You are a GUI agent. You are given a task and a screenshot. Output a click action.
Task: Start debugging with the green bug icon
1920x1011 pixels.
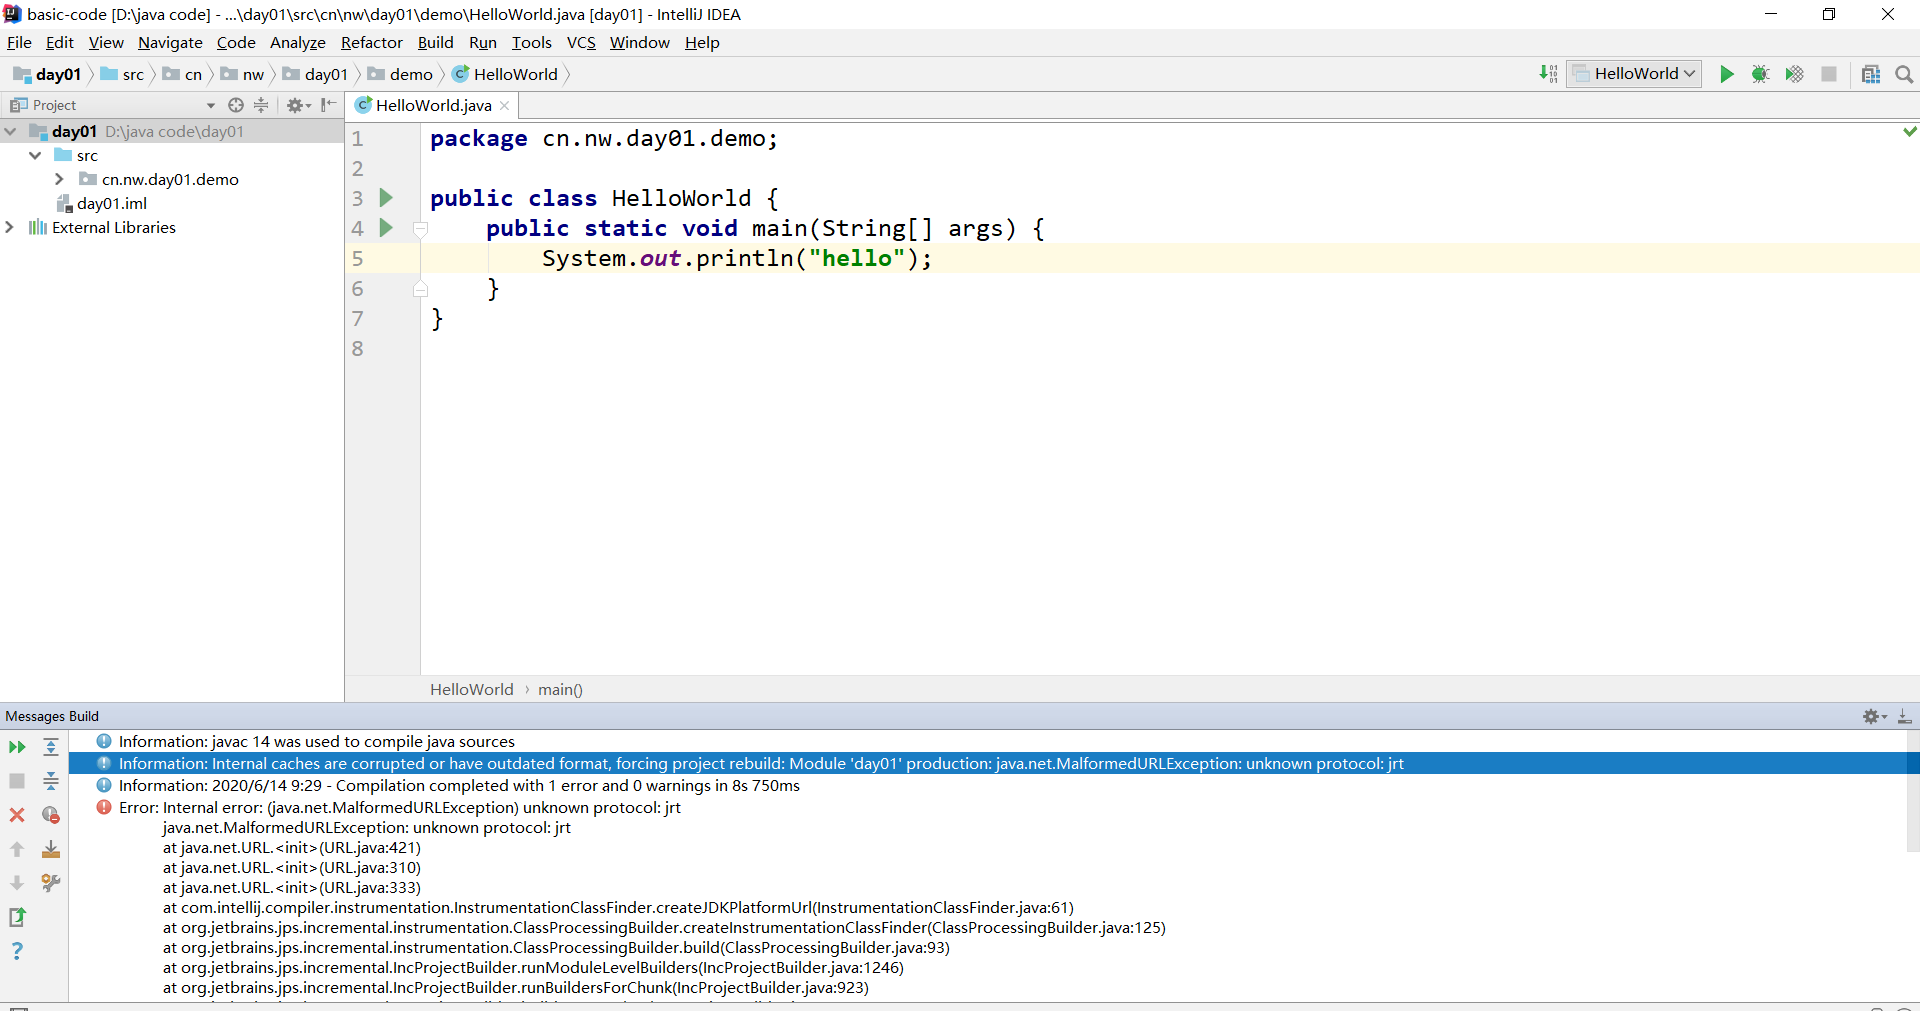pos(1760,74)
